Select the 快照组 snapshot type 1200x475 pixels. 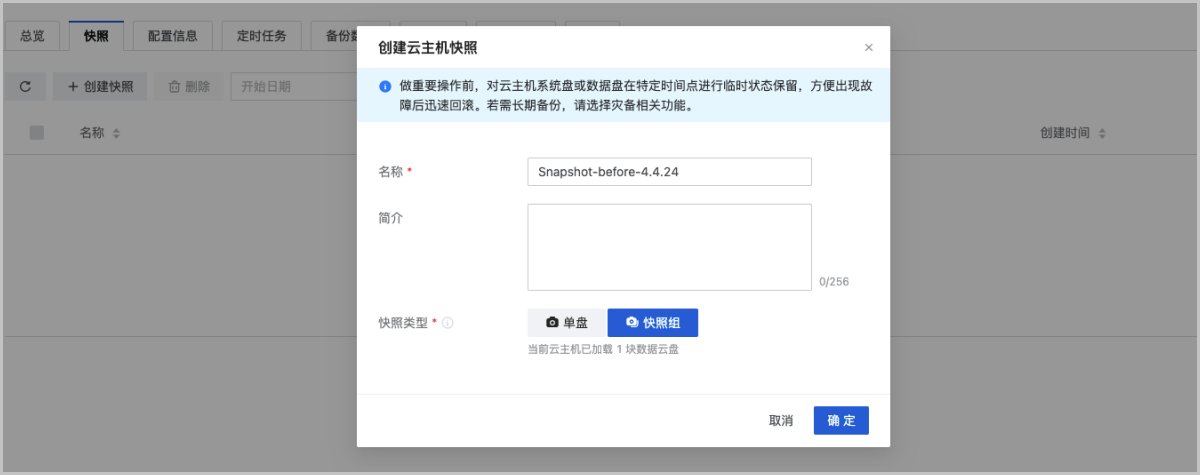coord(652,323)
